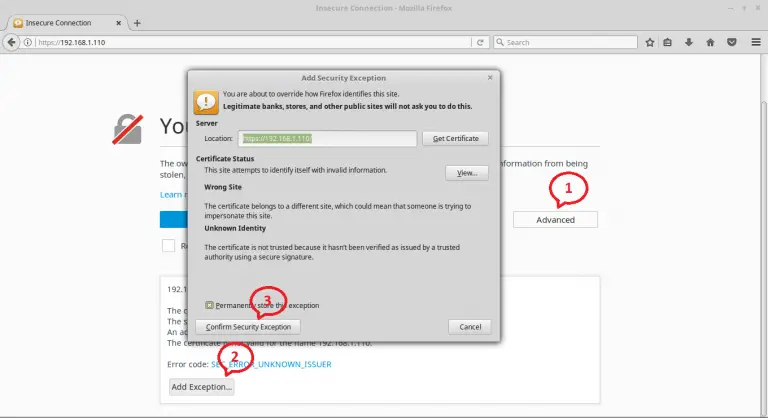
Task: Click the Location field in dialog
Action: click(x=326, y=138)
